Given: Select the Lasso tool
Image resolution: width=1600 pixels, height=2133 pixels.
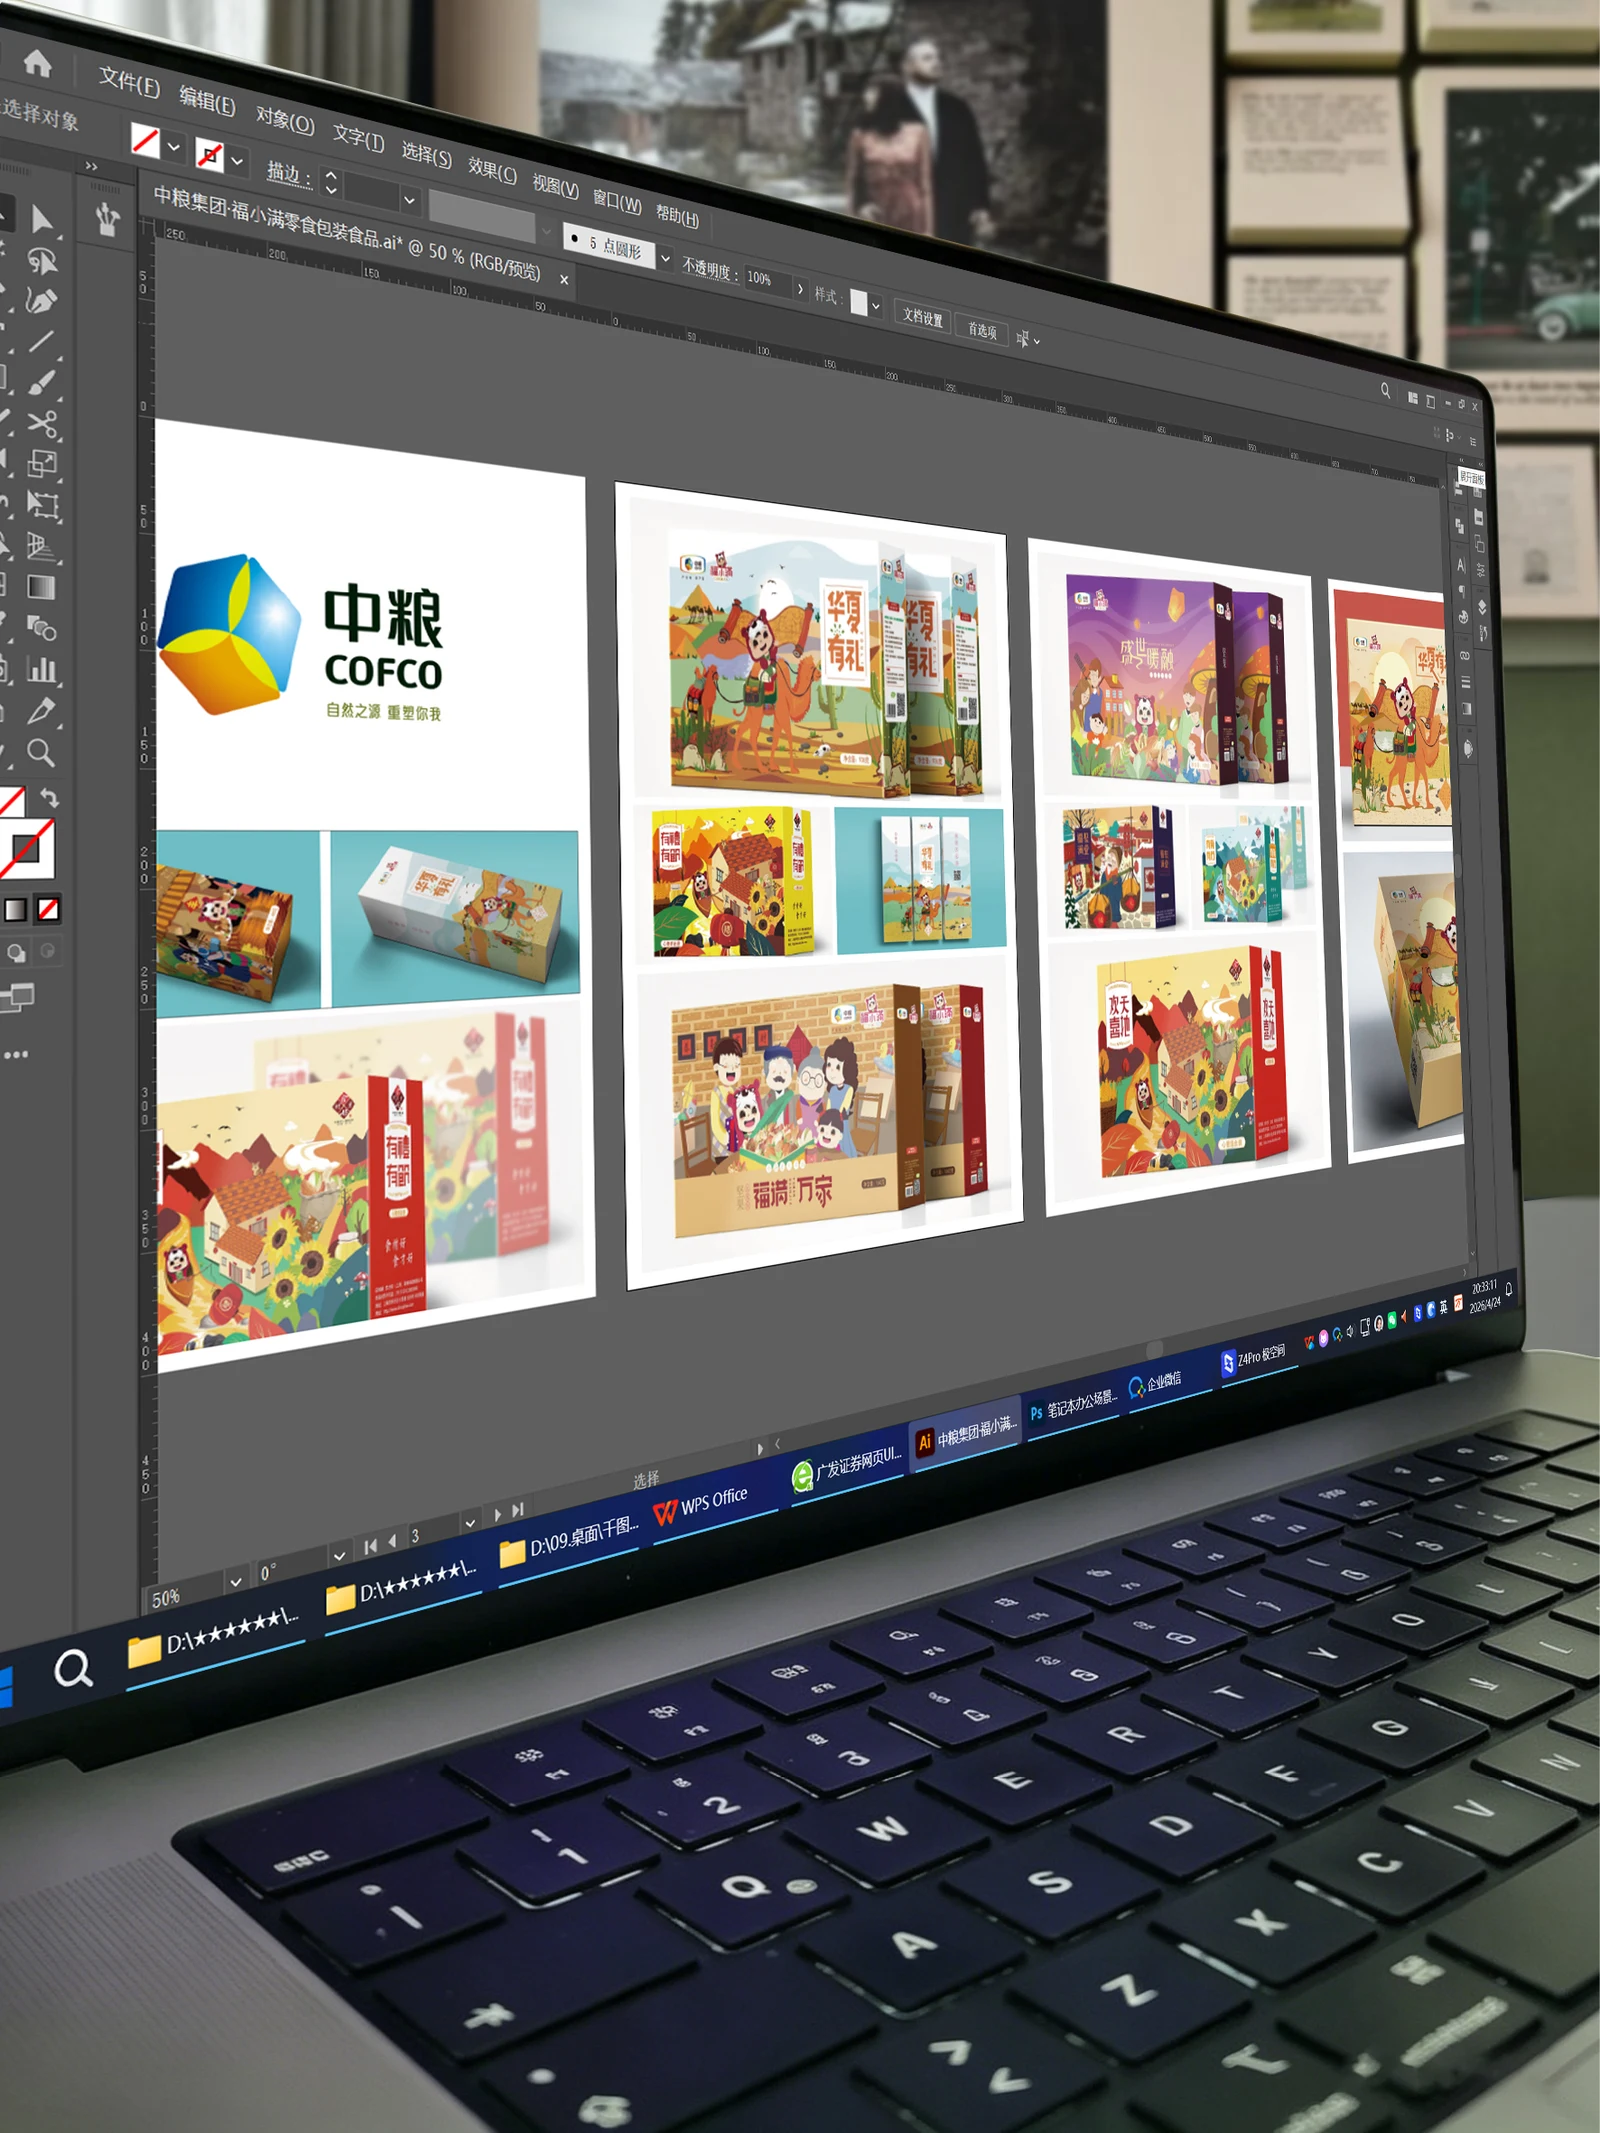Looking at the screenshot, I should [x=42, y=261].
